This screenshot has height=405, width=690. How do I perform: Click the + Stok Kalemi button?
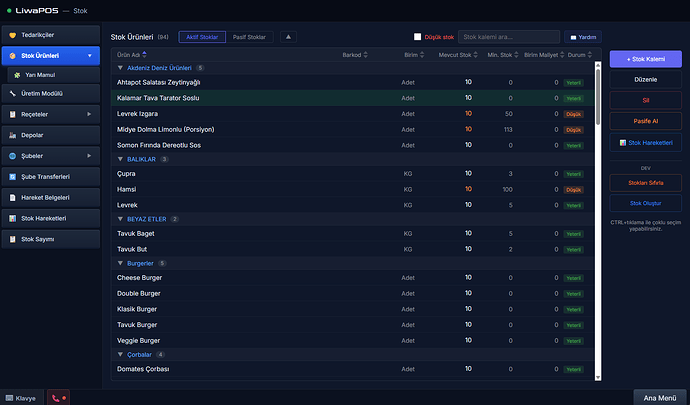pos(645,60)
